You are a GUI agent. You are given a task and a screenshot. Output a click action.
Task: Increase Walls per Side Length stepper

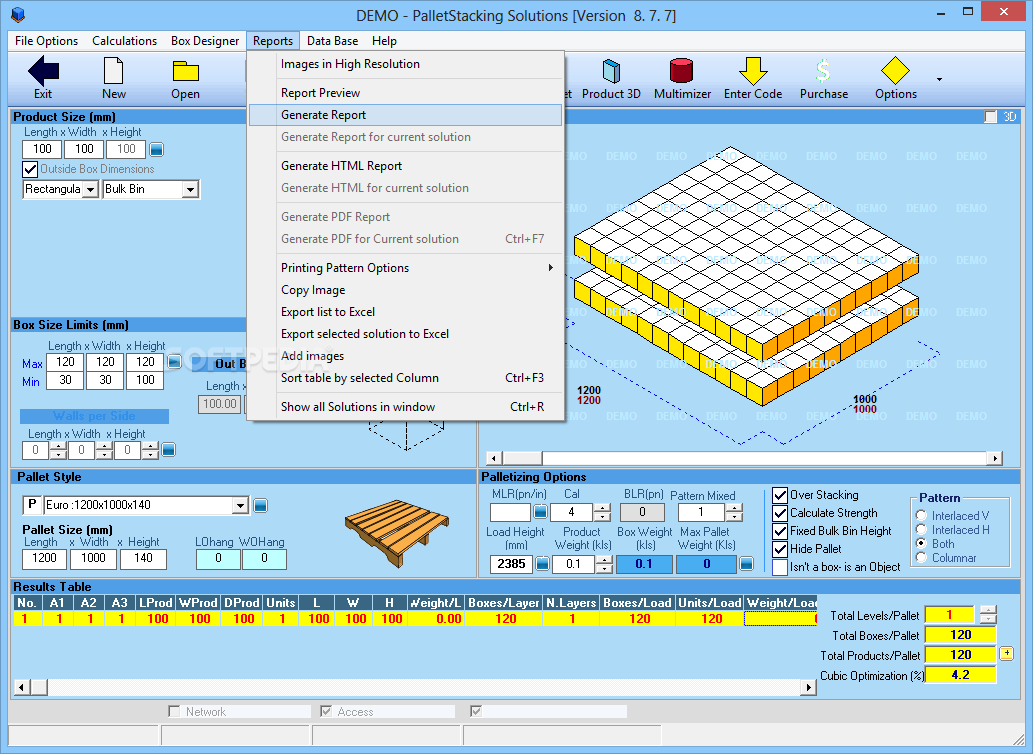[x=58, y=446]
